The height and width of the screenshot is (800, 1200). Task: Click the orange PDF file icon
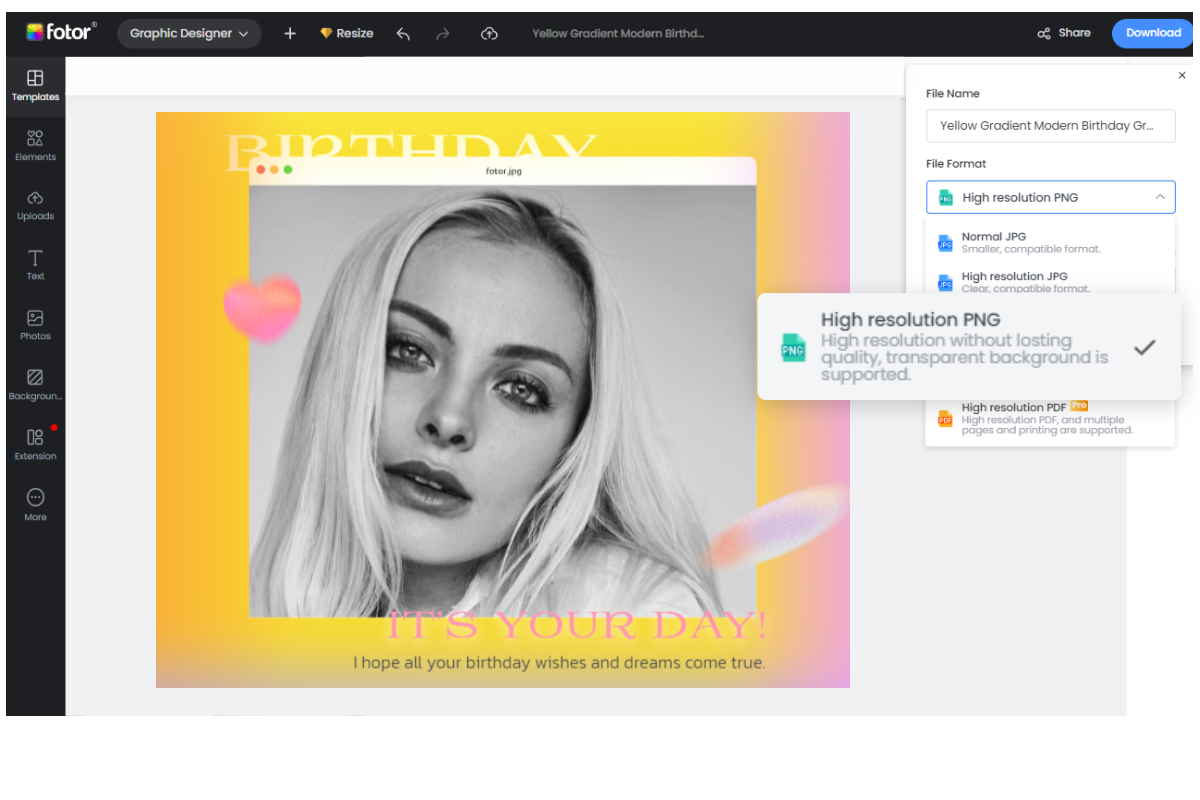(945, 419)
